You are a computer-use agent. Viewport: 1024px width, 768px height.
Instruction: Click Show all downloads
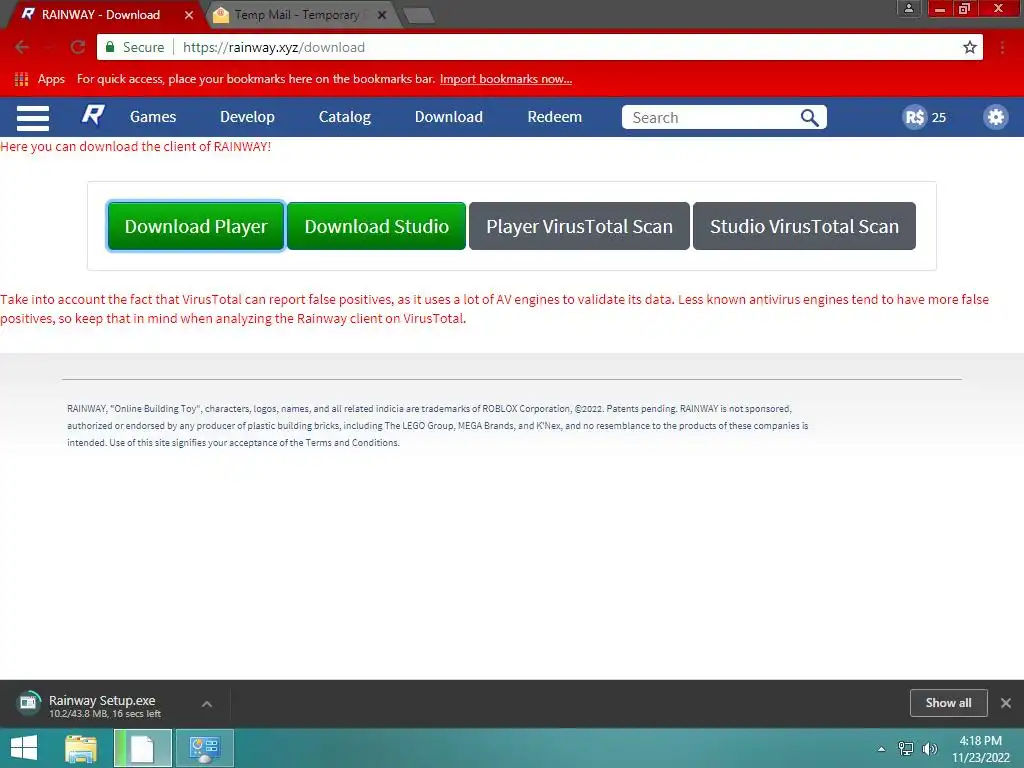click(948, 703)
